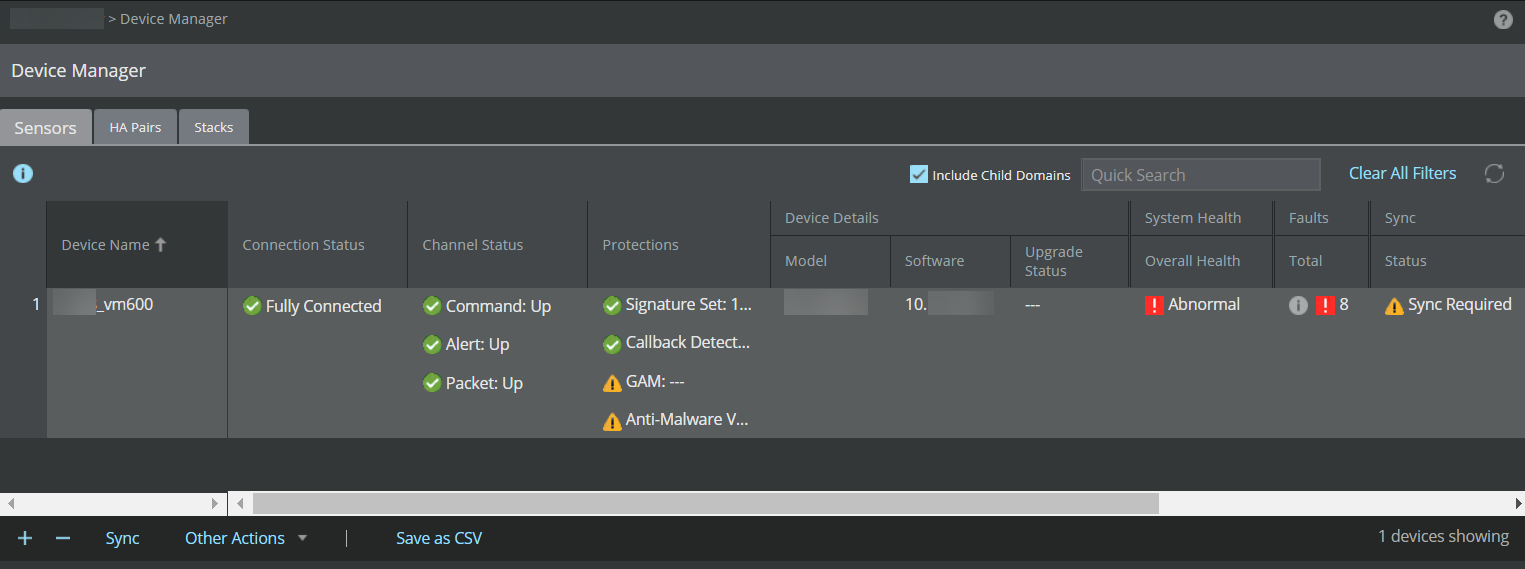Refresh the device list with the reload icon

pos(1494,174)
